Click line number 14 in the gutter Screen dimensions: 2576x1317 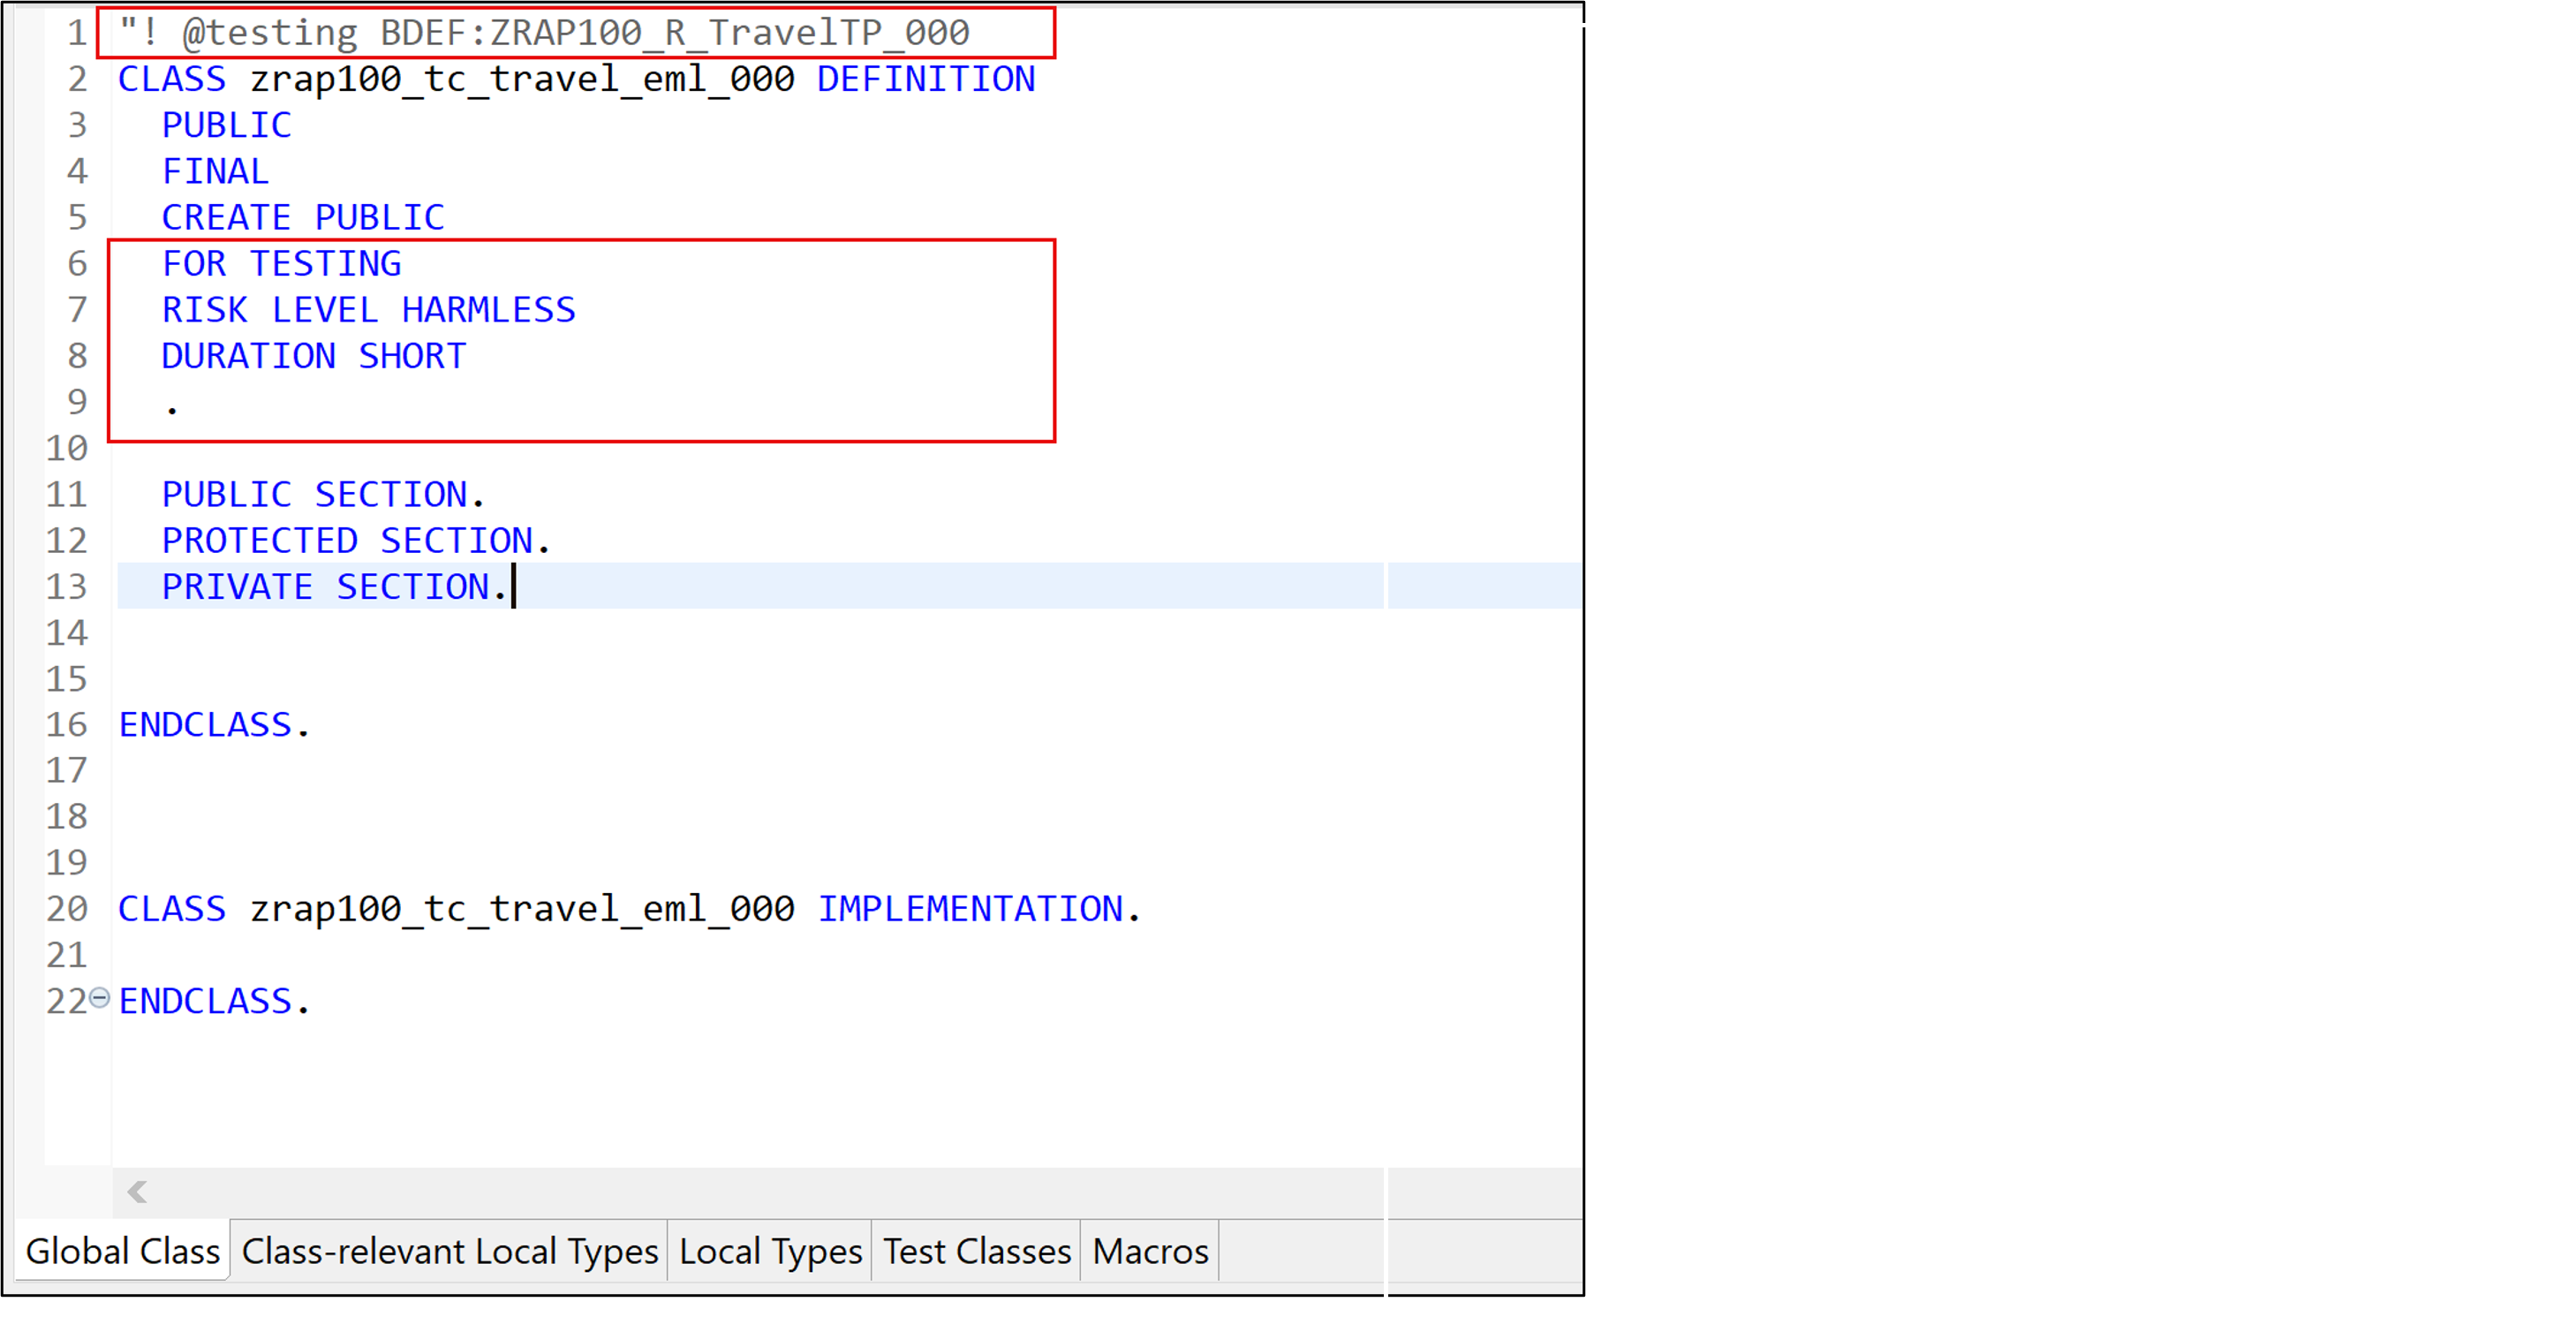pos(67,632)
